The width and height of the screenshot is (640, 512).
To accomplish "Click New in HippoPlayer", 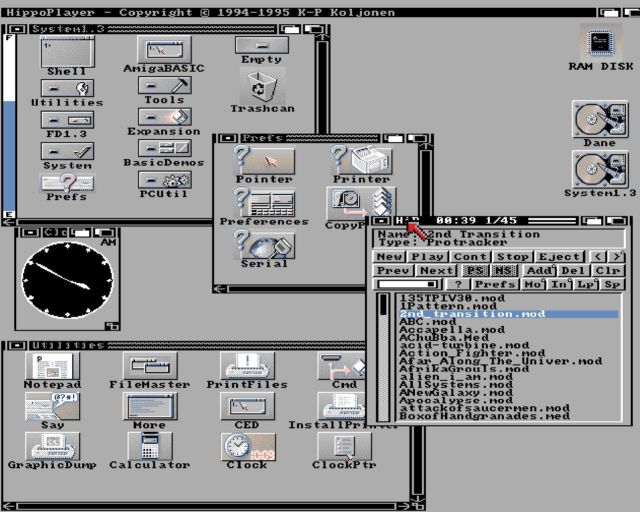I will (389, 257).
